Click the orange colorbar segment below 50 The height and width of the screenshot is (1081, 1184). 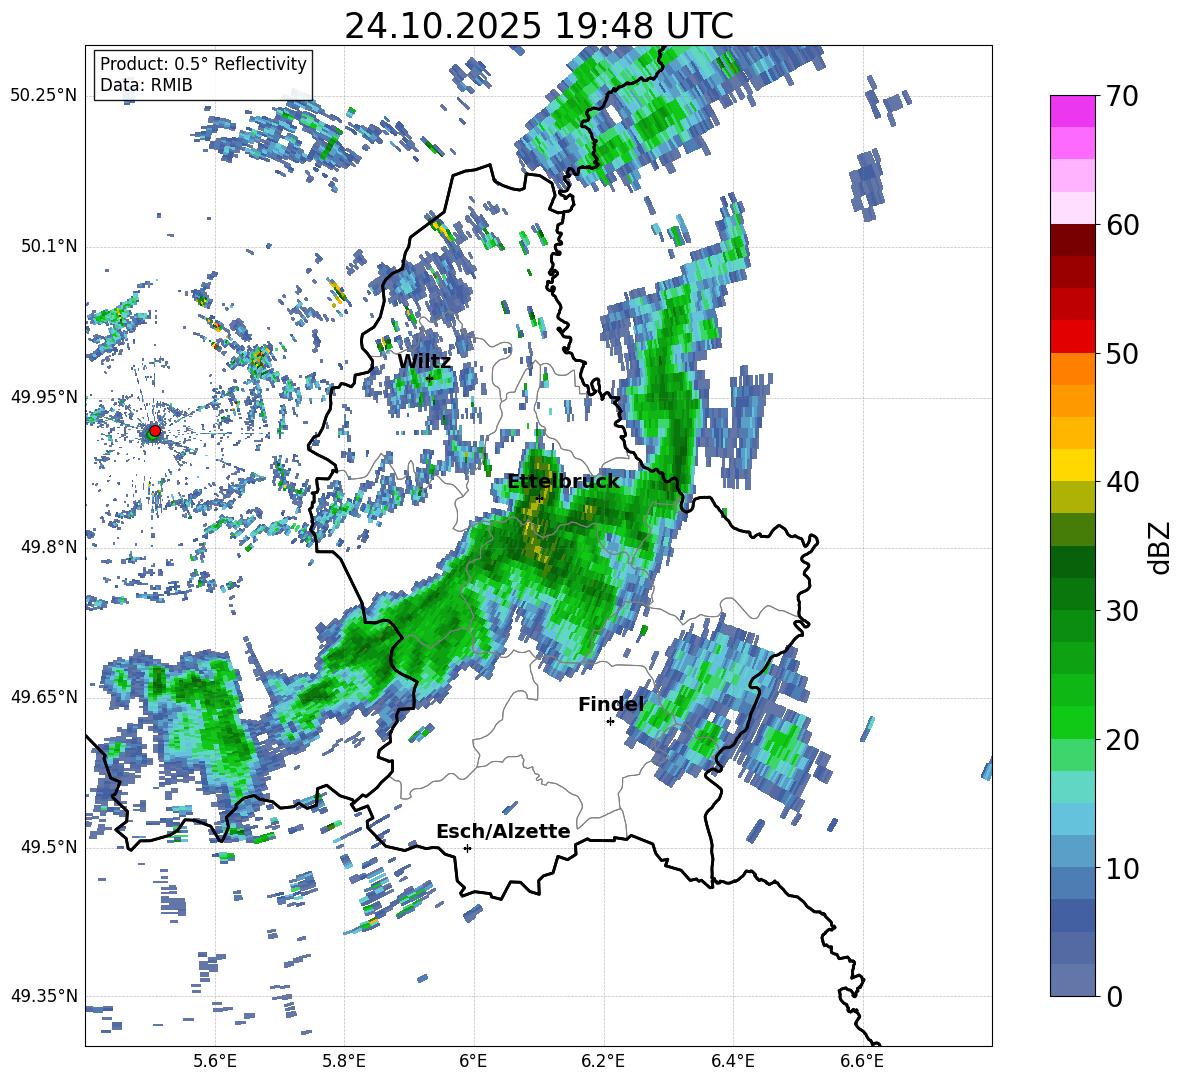(x=1072, y=369)
